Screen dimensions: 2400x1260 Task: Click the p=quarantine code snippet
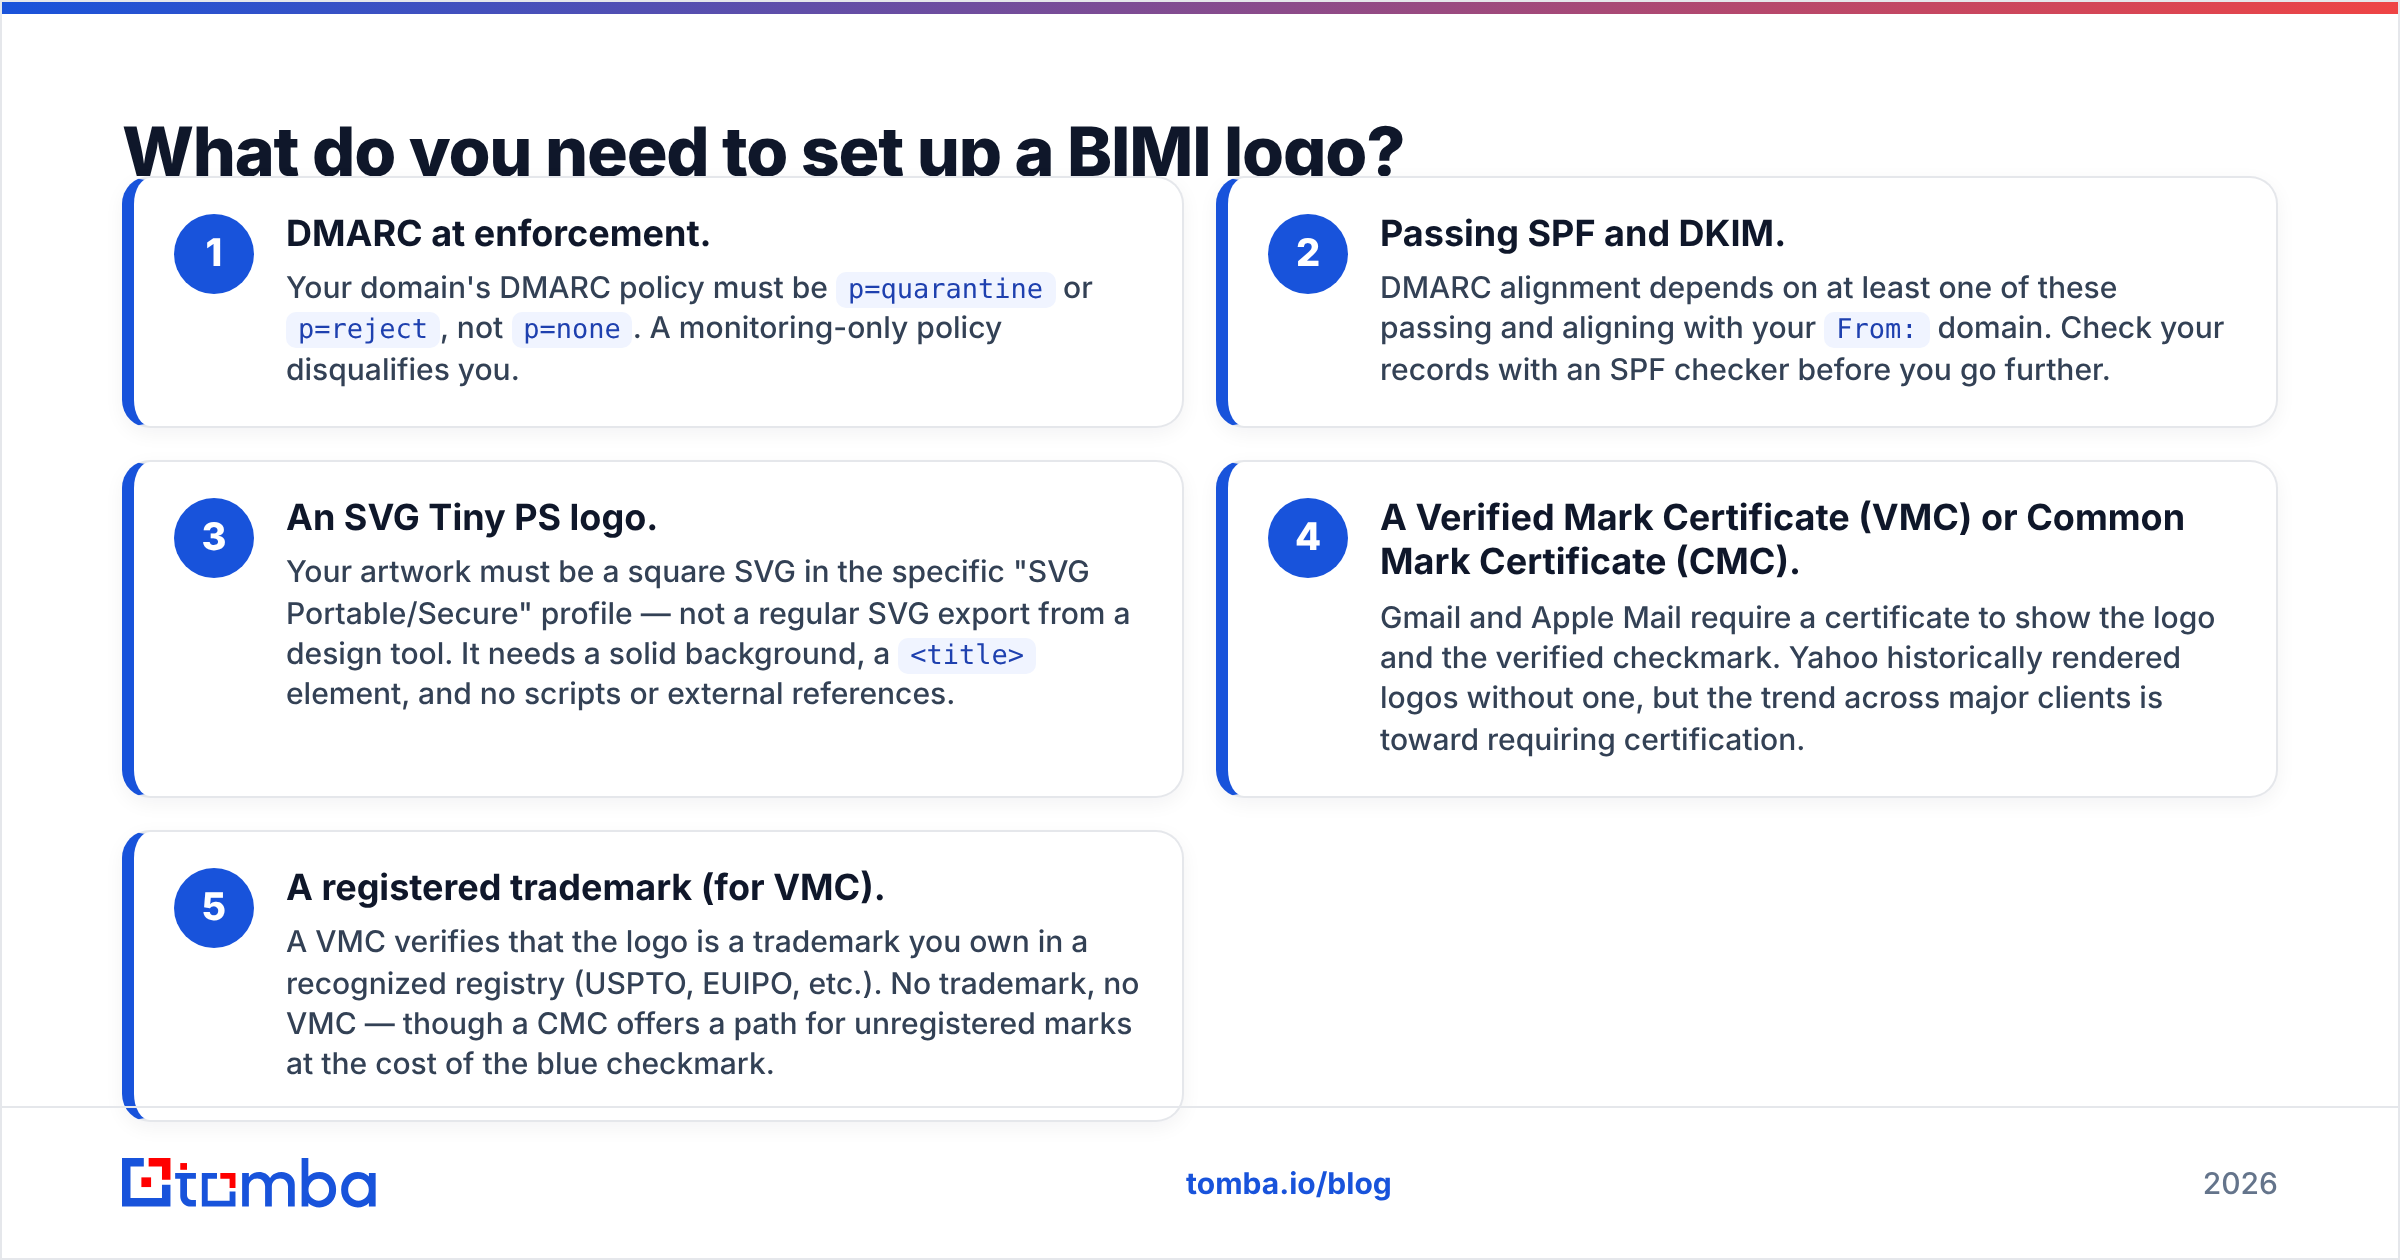(x=945, y=289)
